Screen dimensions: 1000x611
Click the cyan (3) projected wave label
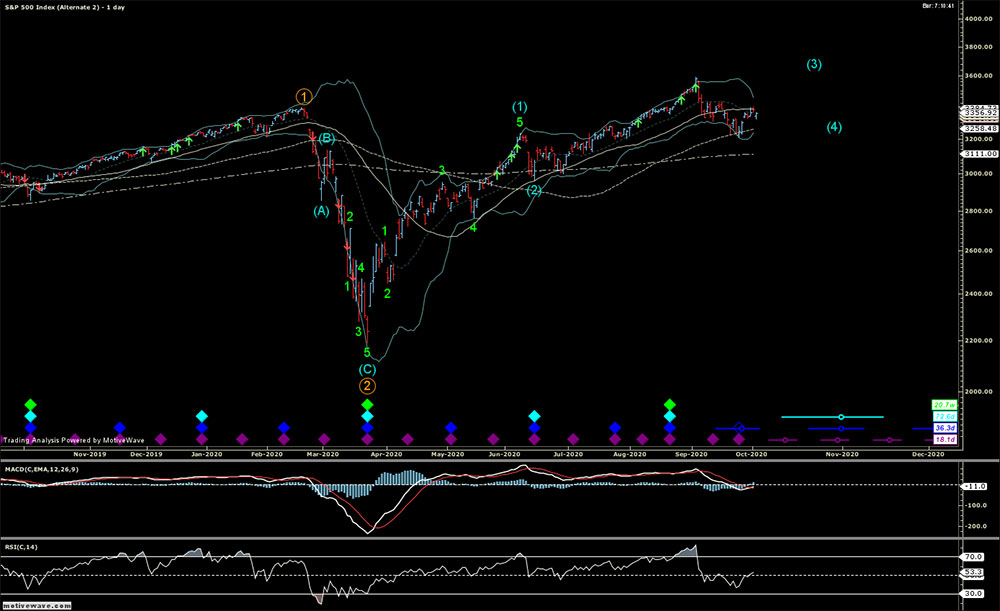814,65
